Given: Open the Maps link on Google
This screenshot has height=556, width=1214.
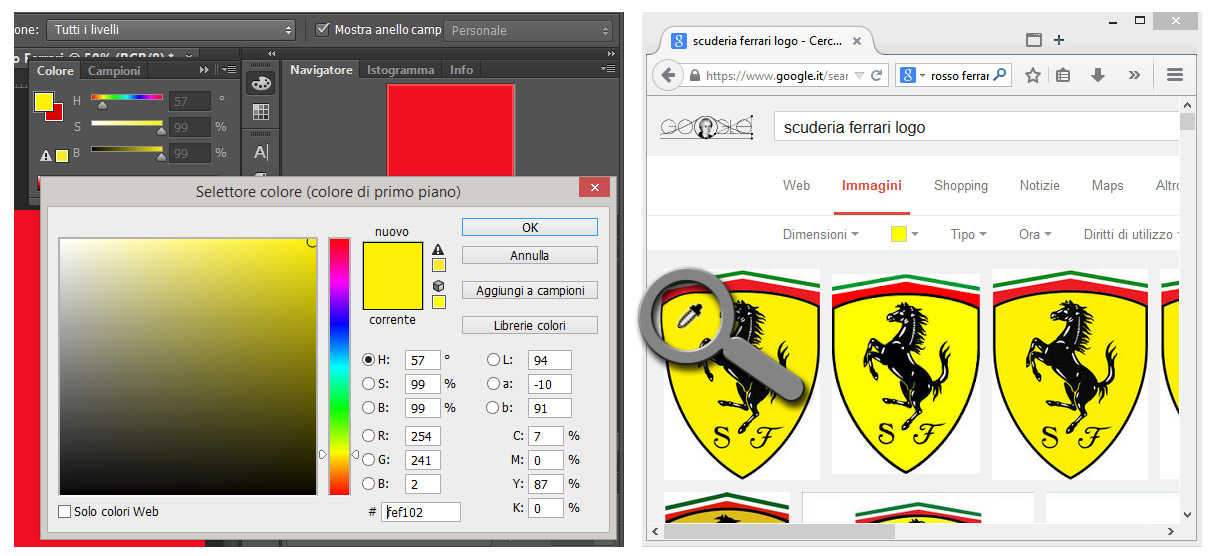Looking at the screenshot, I should [x=1107, y=185].
